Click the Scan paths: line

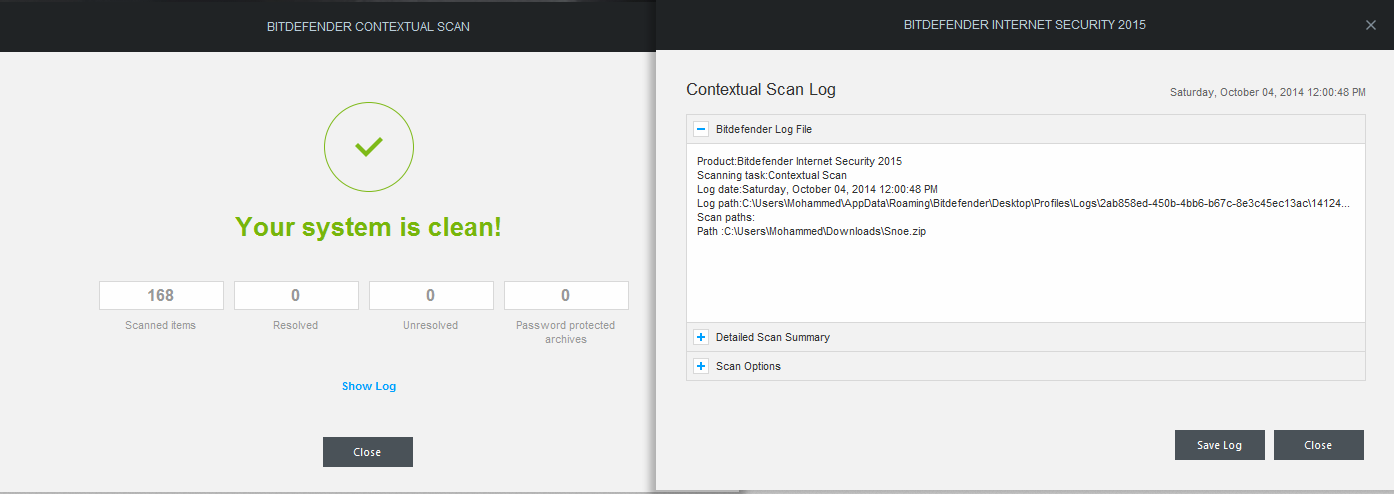(725, 217)
